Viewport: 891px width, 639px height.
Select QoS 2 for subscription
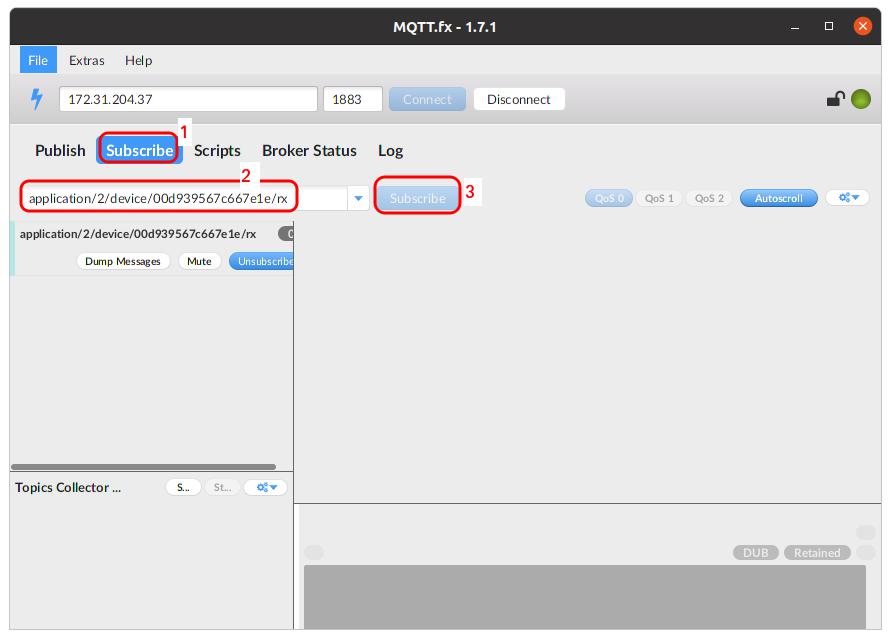coord(709,198)
